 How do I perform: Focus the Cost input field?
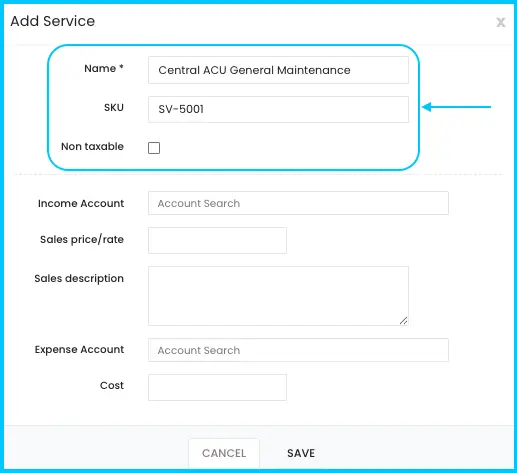(x=217, y=387)
